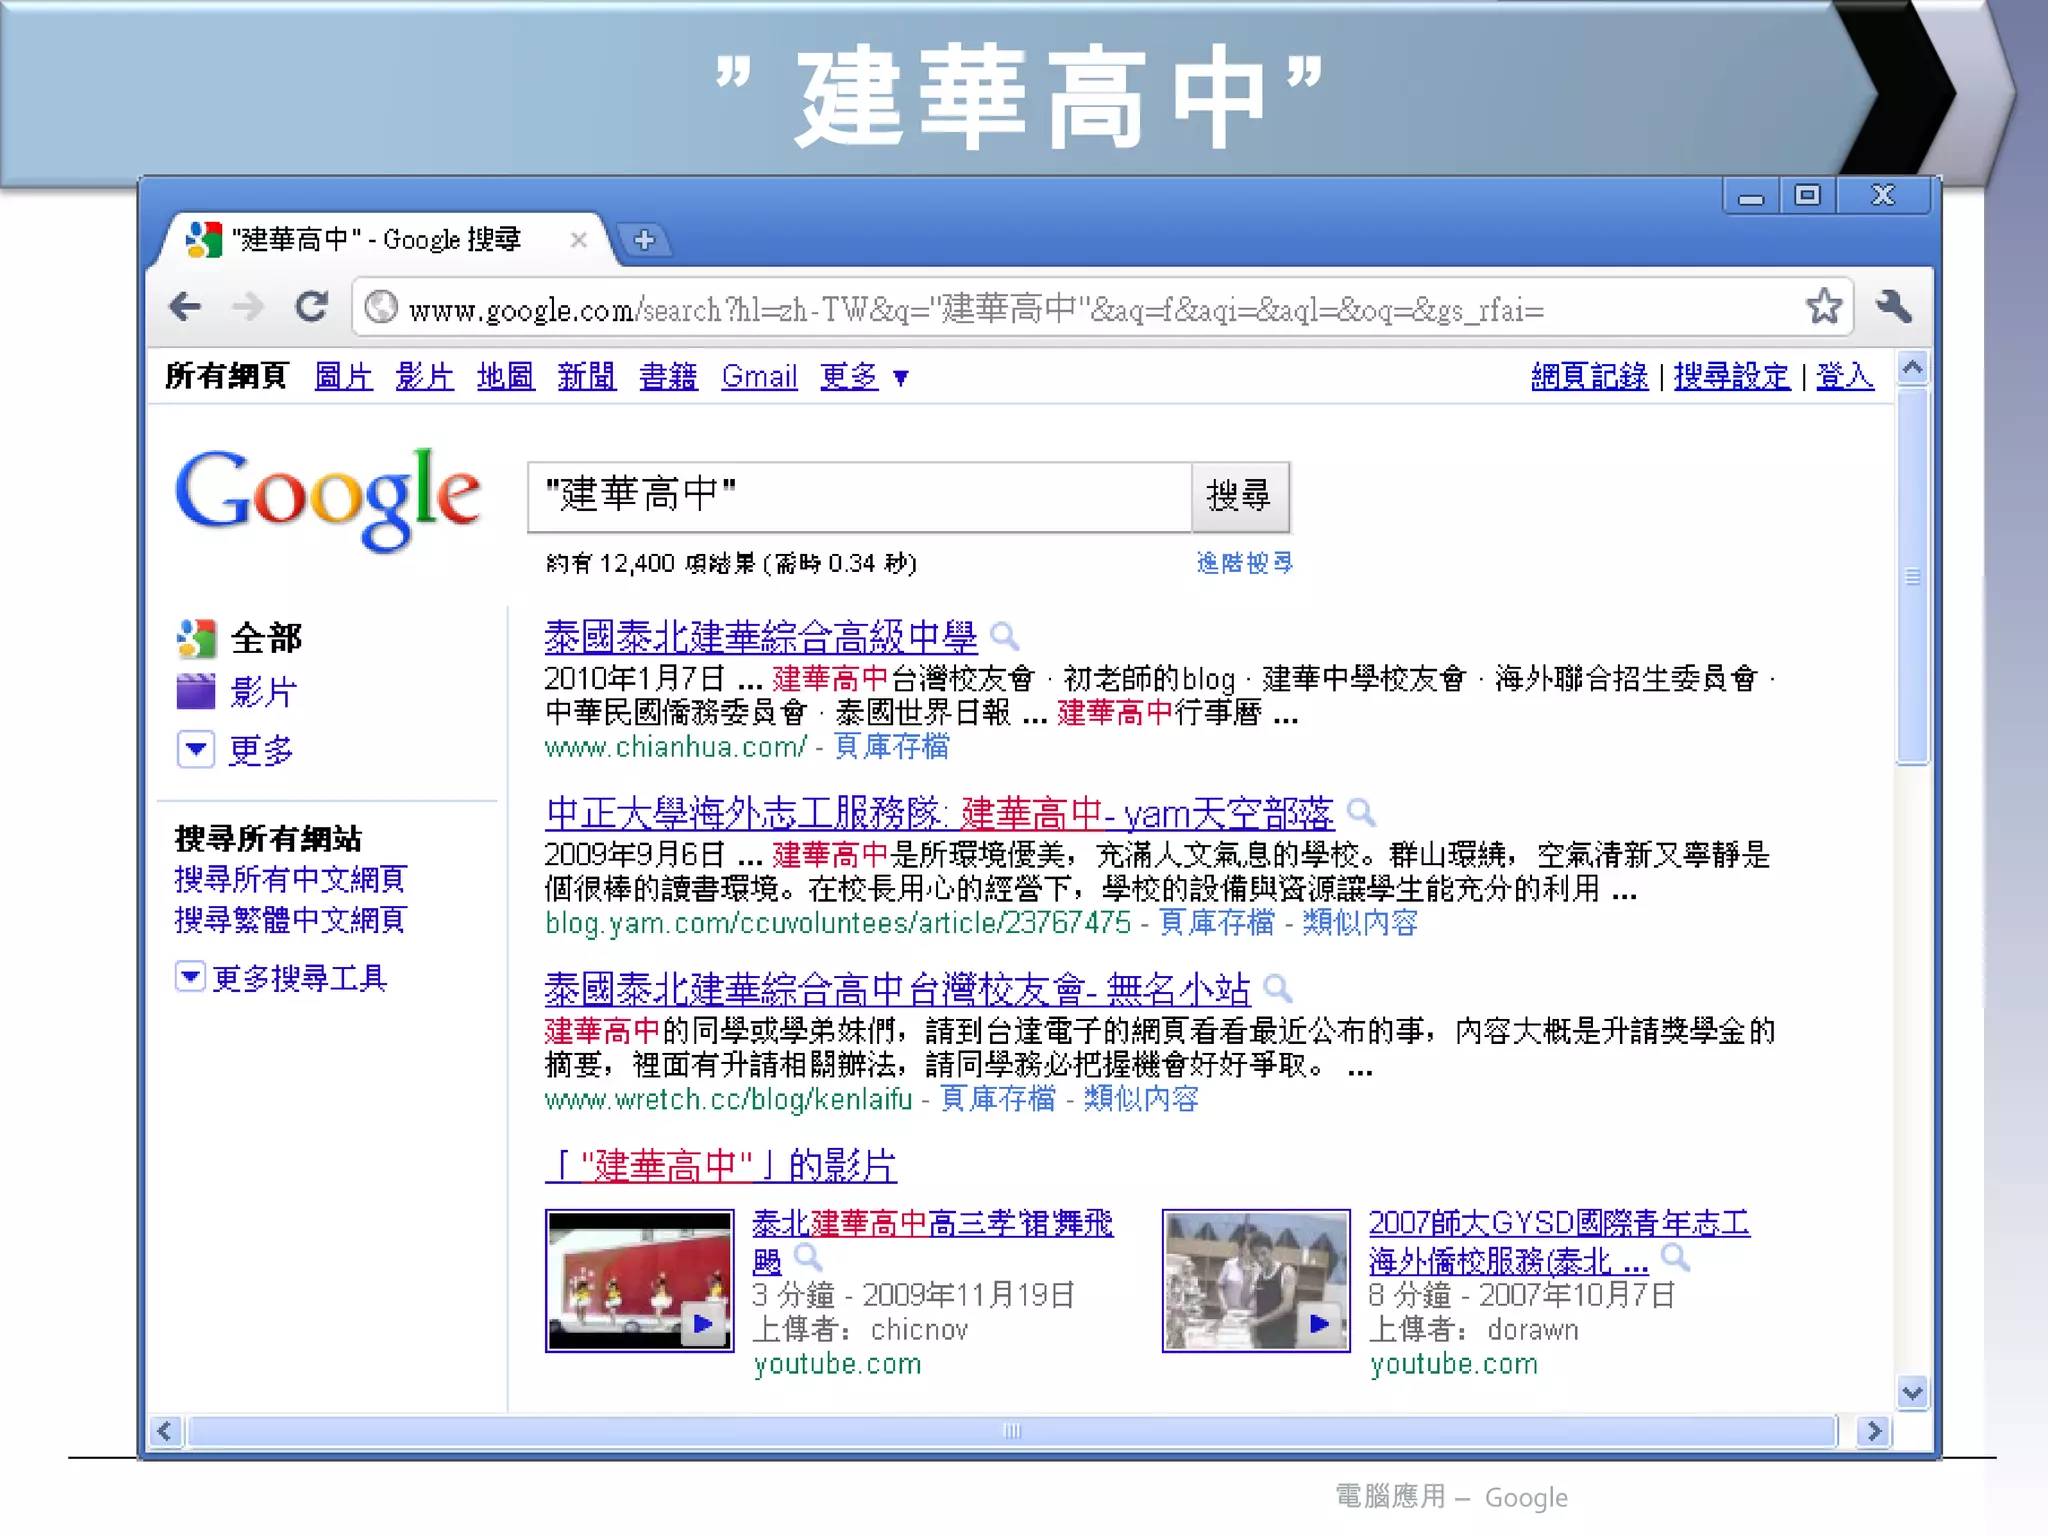This screenshot has height=1536, width=2048.
Task: Minimize the browser window
Action: point(1751,196)
